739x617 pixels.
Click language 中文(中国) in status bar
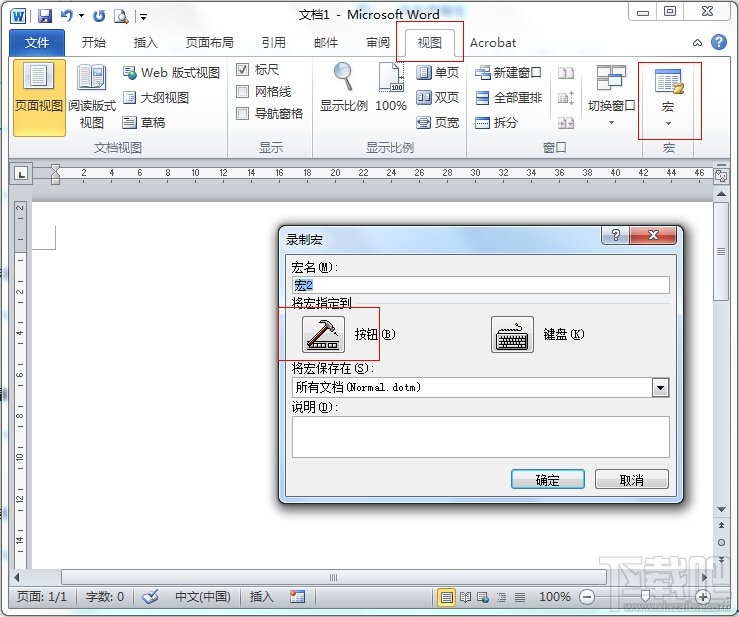[203, 597]
